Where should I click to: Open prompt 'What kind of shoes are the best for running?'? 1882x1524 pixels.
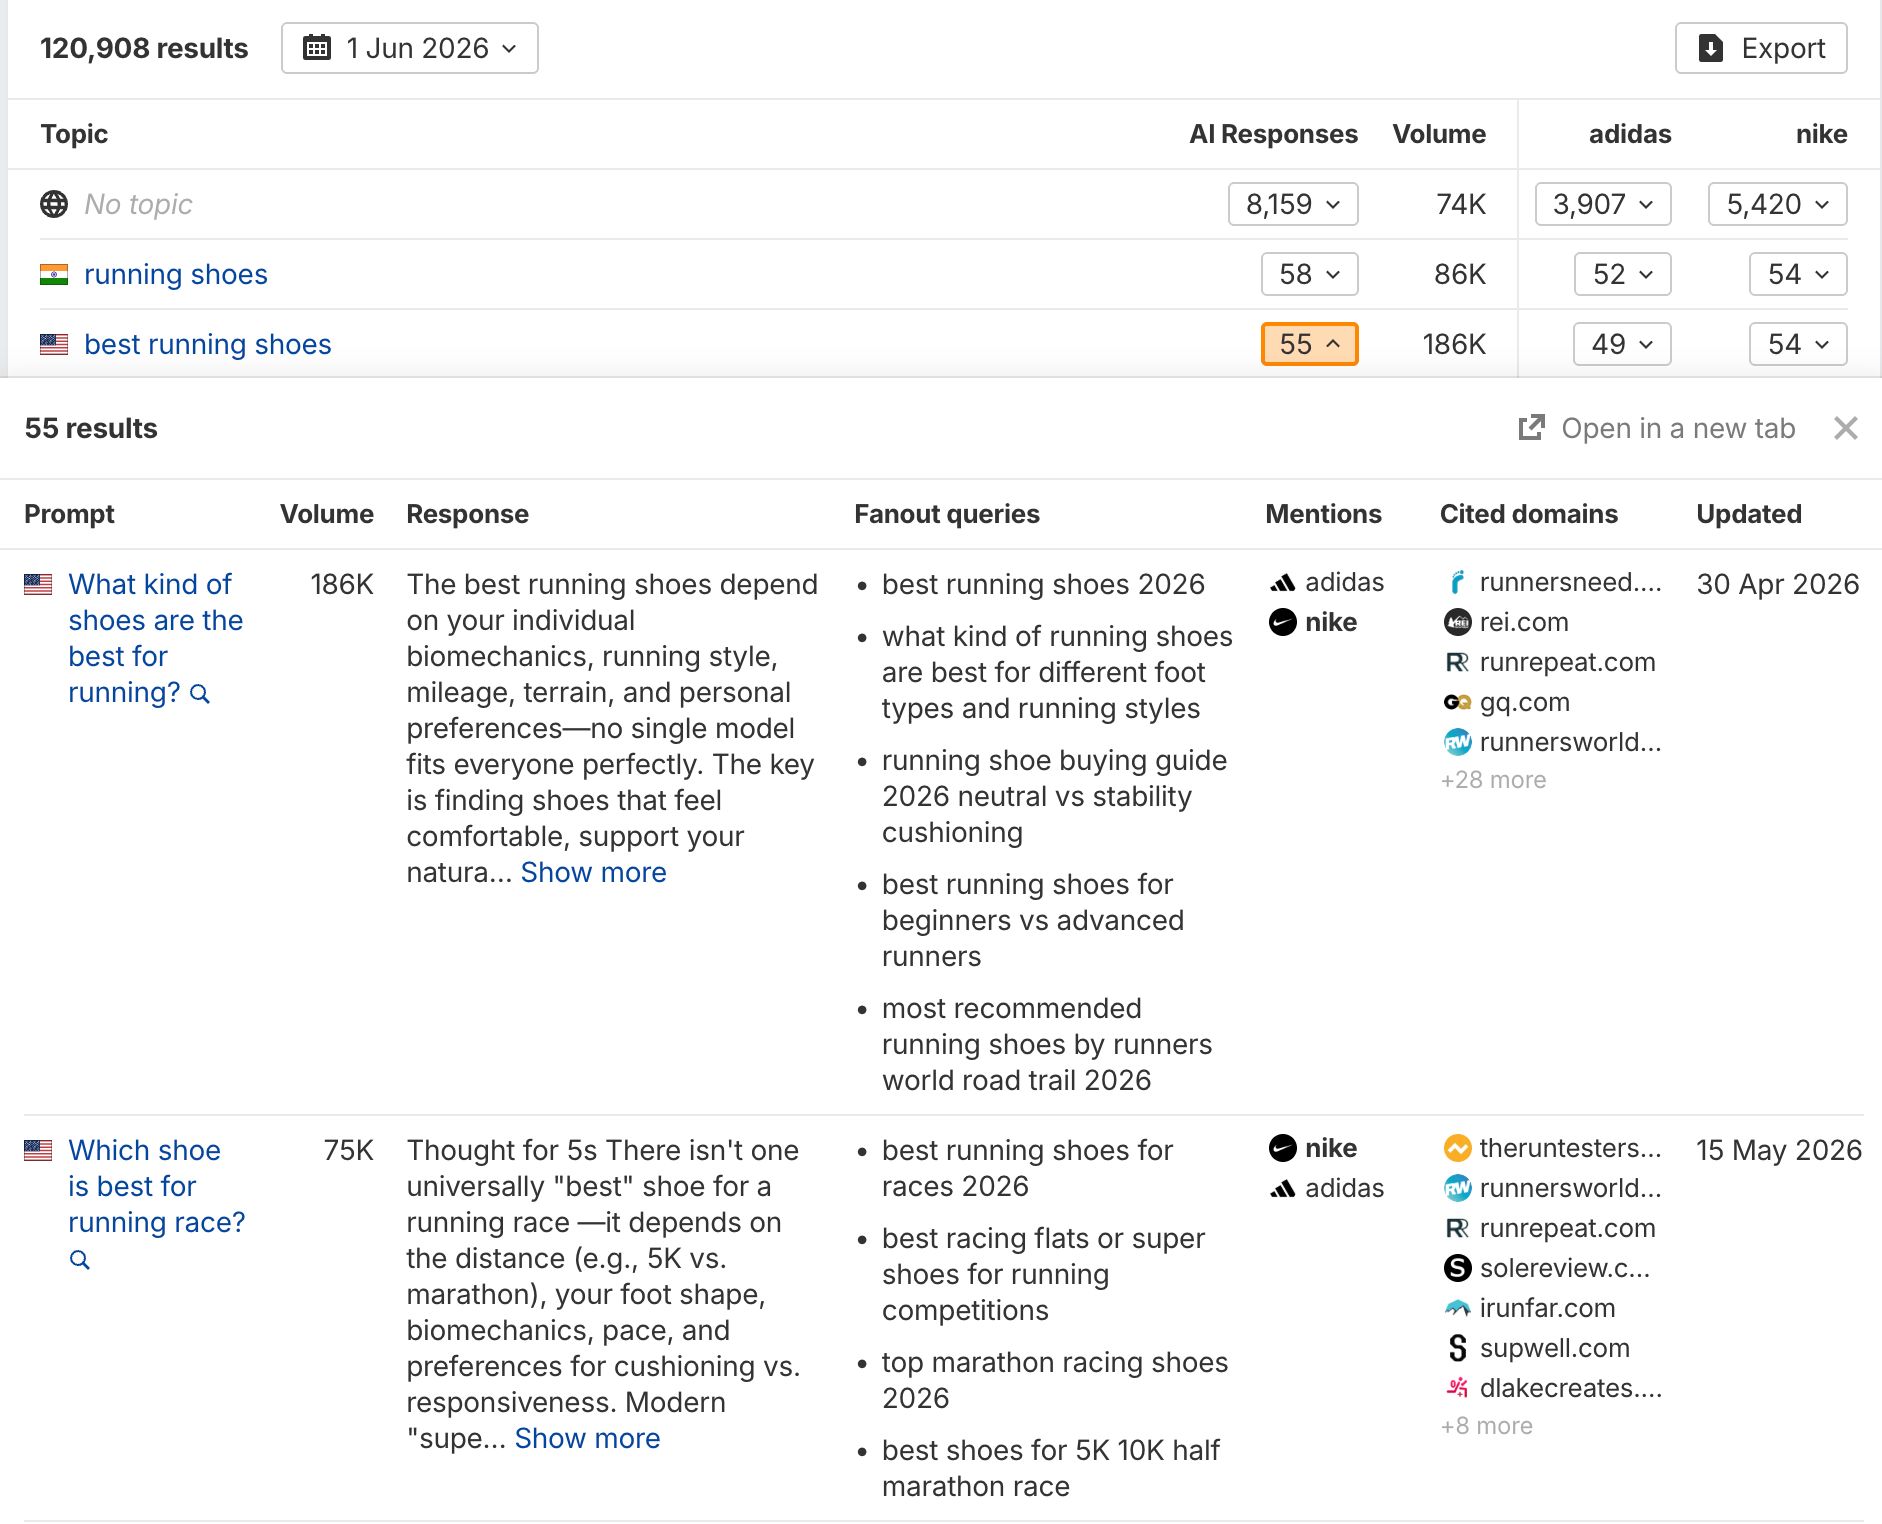(155, 638)
